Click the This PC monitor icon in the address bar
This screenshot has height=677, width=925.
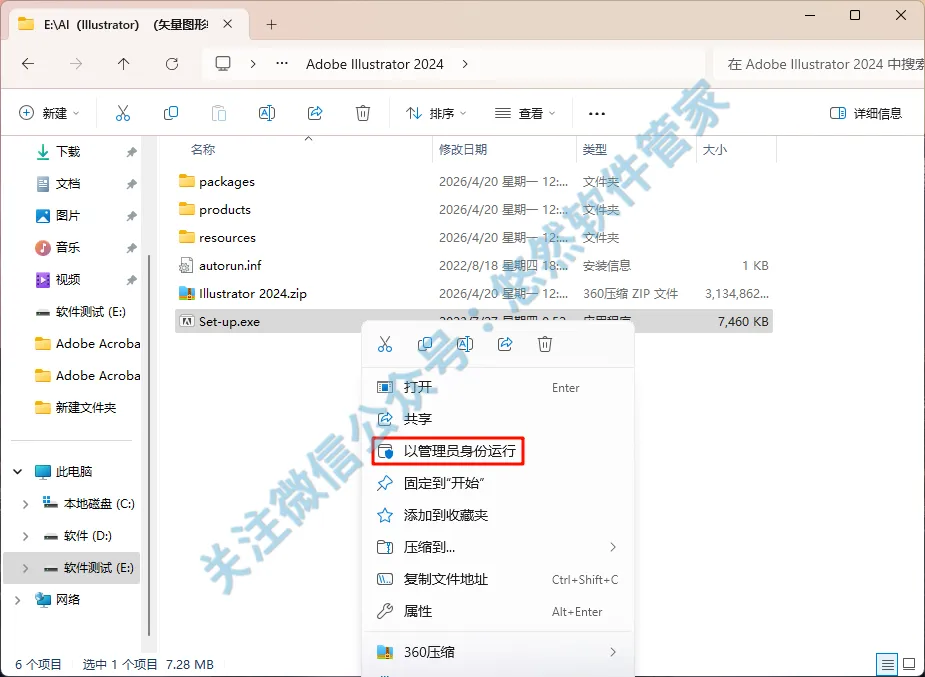tap(223, 64)
